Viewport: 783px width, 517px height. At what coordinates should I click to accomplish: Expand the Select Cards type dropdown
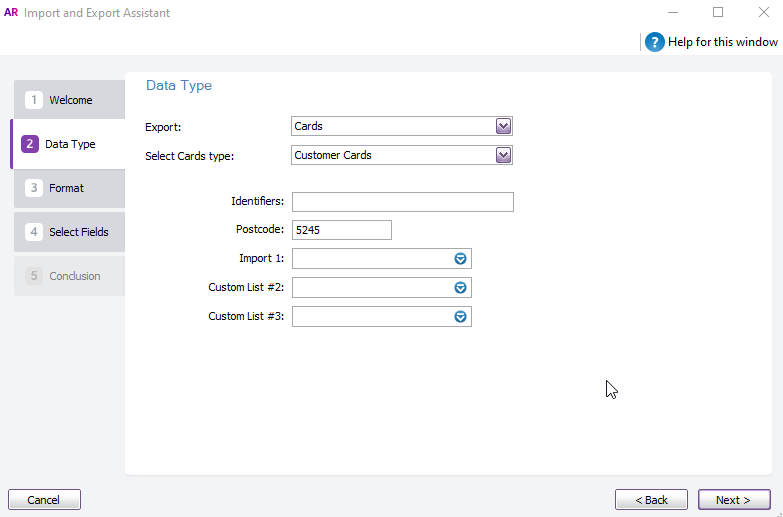[503, 155]
